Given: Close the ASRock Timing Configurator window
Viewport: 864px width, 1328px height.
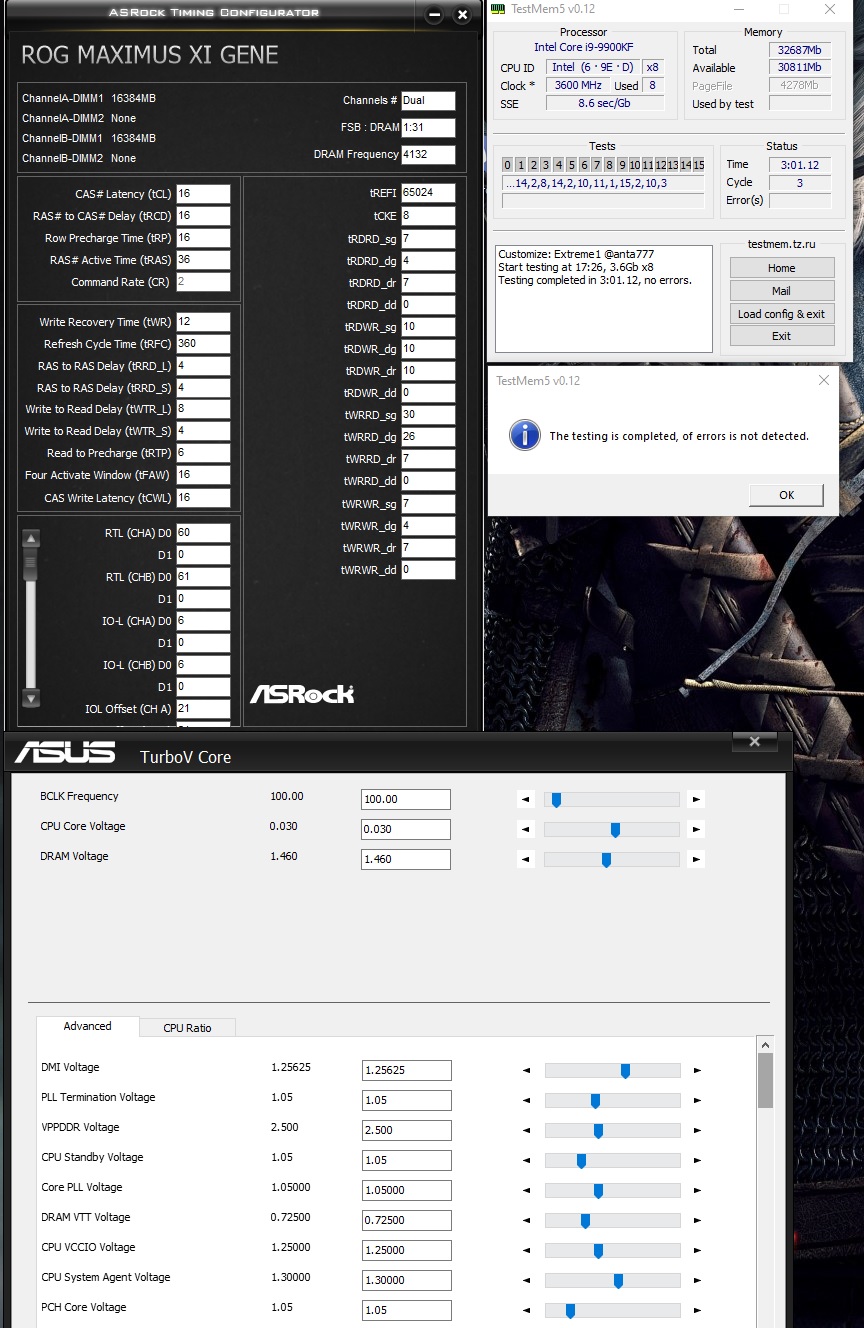Looking at the screenshot, I should [462, 15].
